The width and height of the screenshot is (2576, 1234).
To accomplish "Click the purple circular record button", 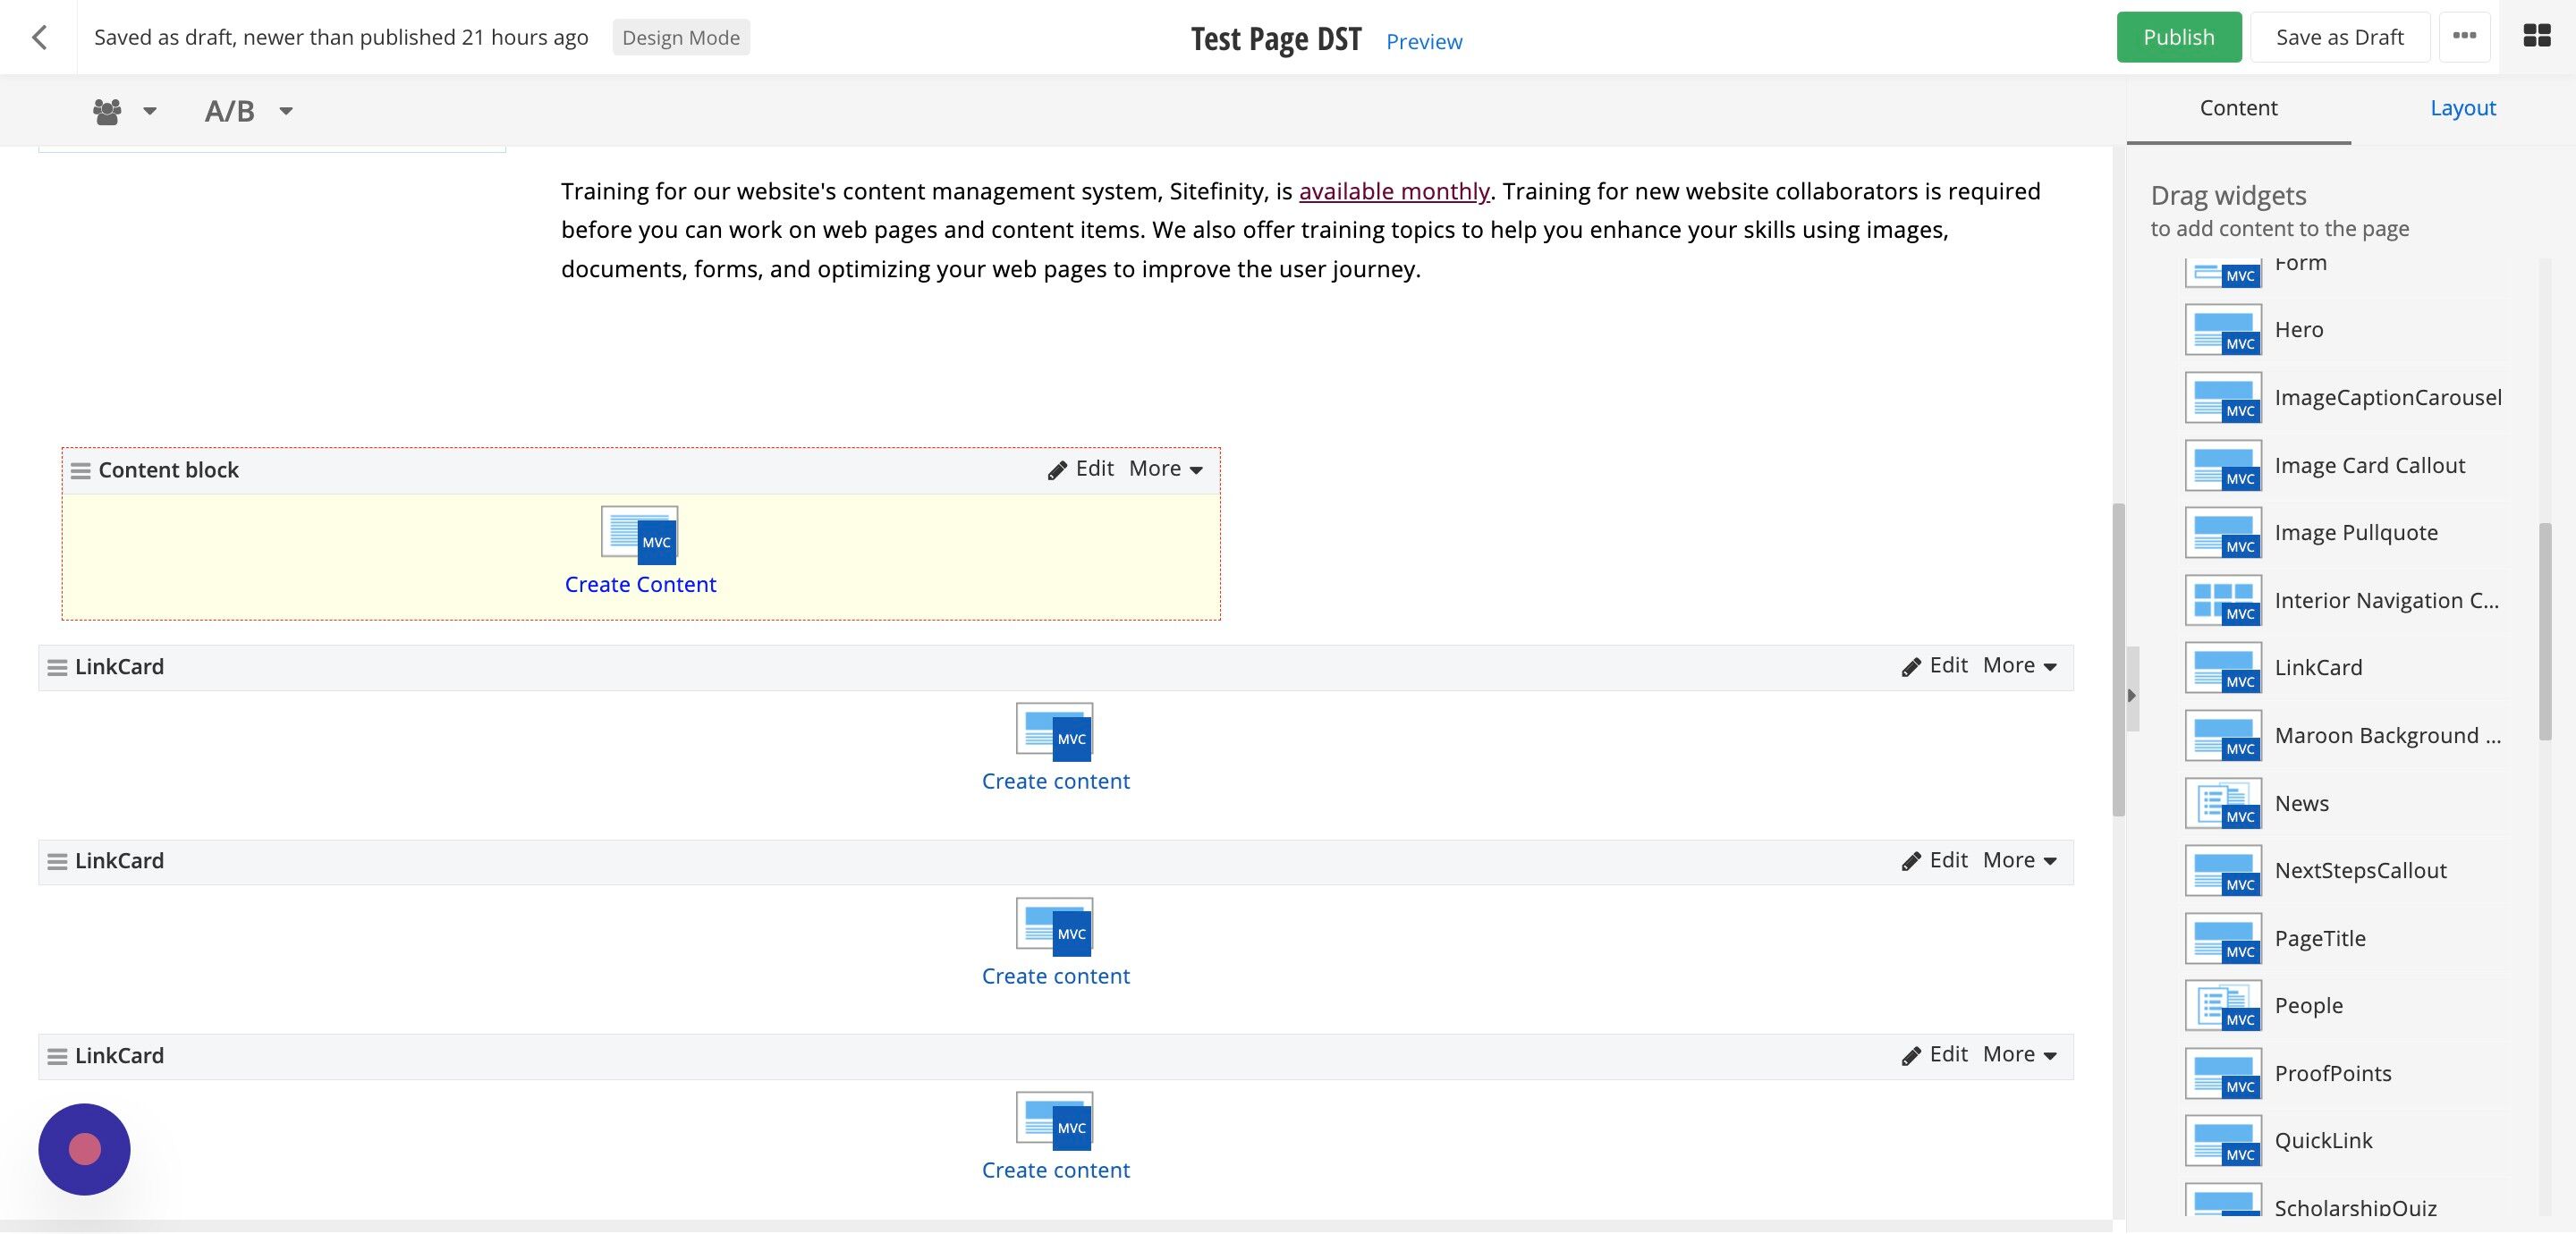I will coord(84,1149).
